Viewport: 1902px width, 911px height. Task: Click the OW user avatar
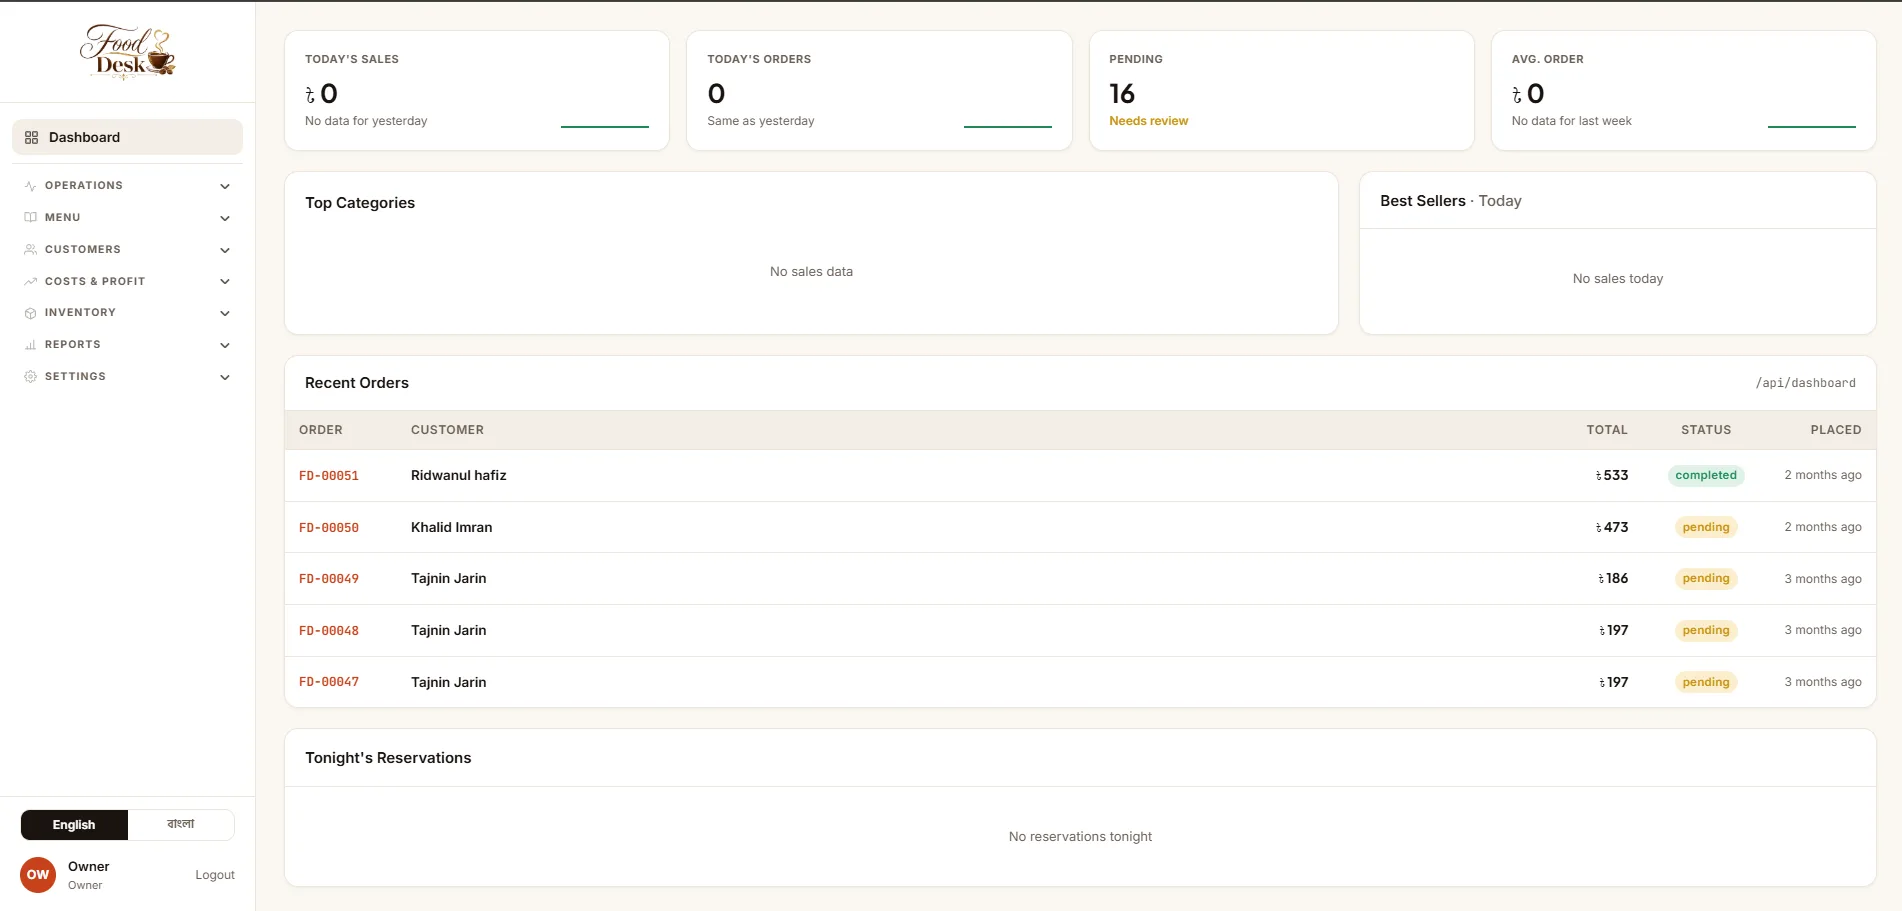[38, 875]
